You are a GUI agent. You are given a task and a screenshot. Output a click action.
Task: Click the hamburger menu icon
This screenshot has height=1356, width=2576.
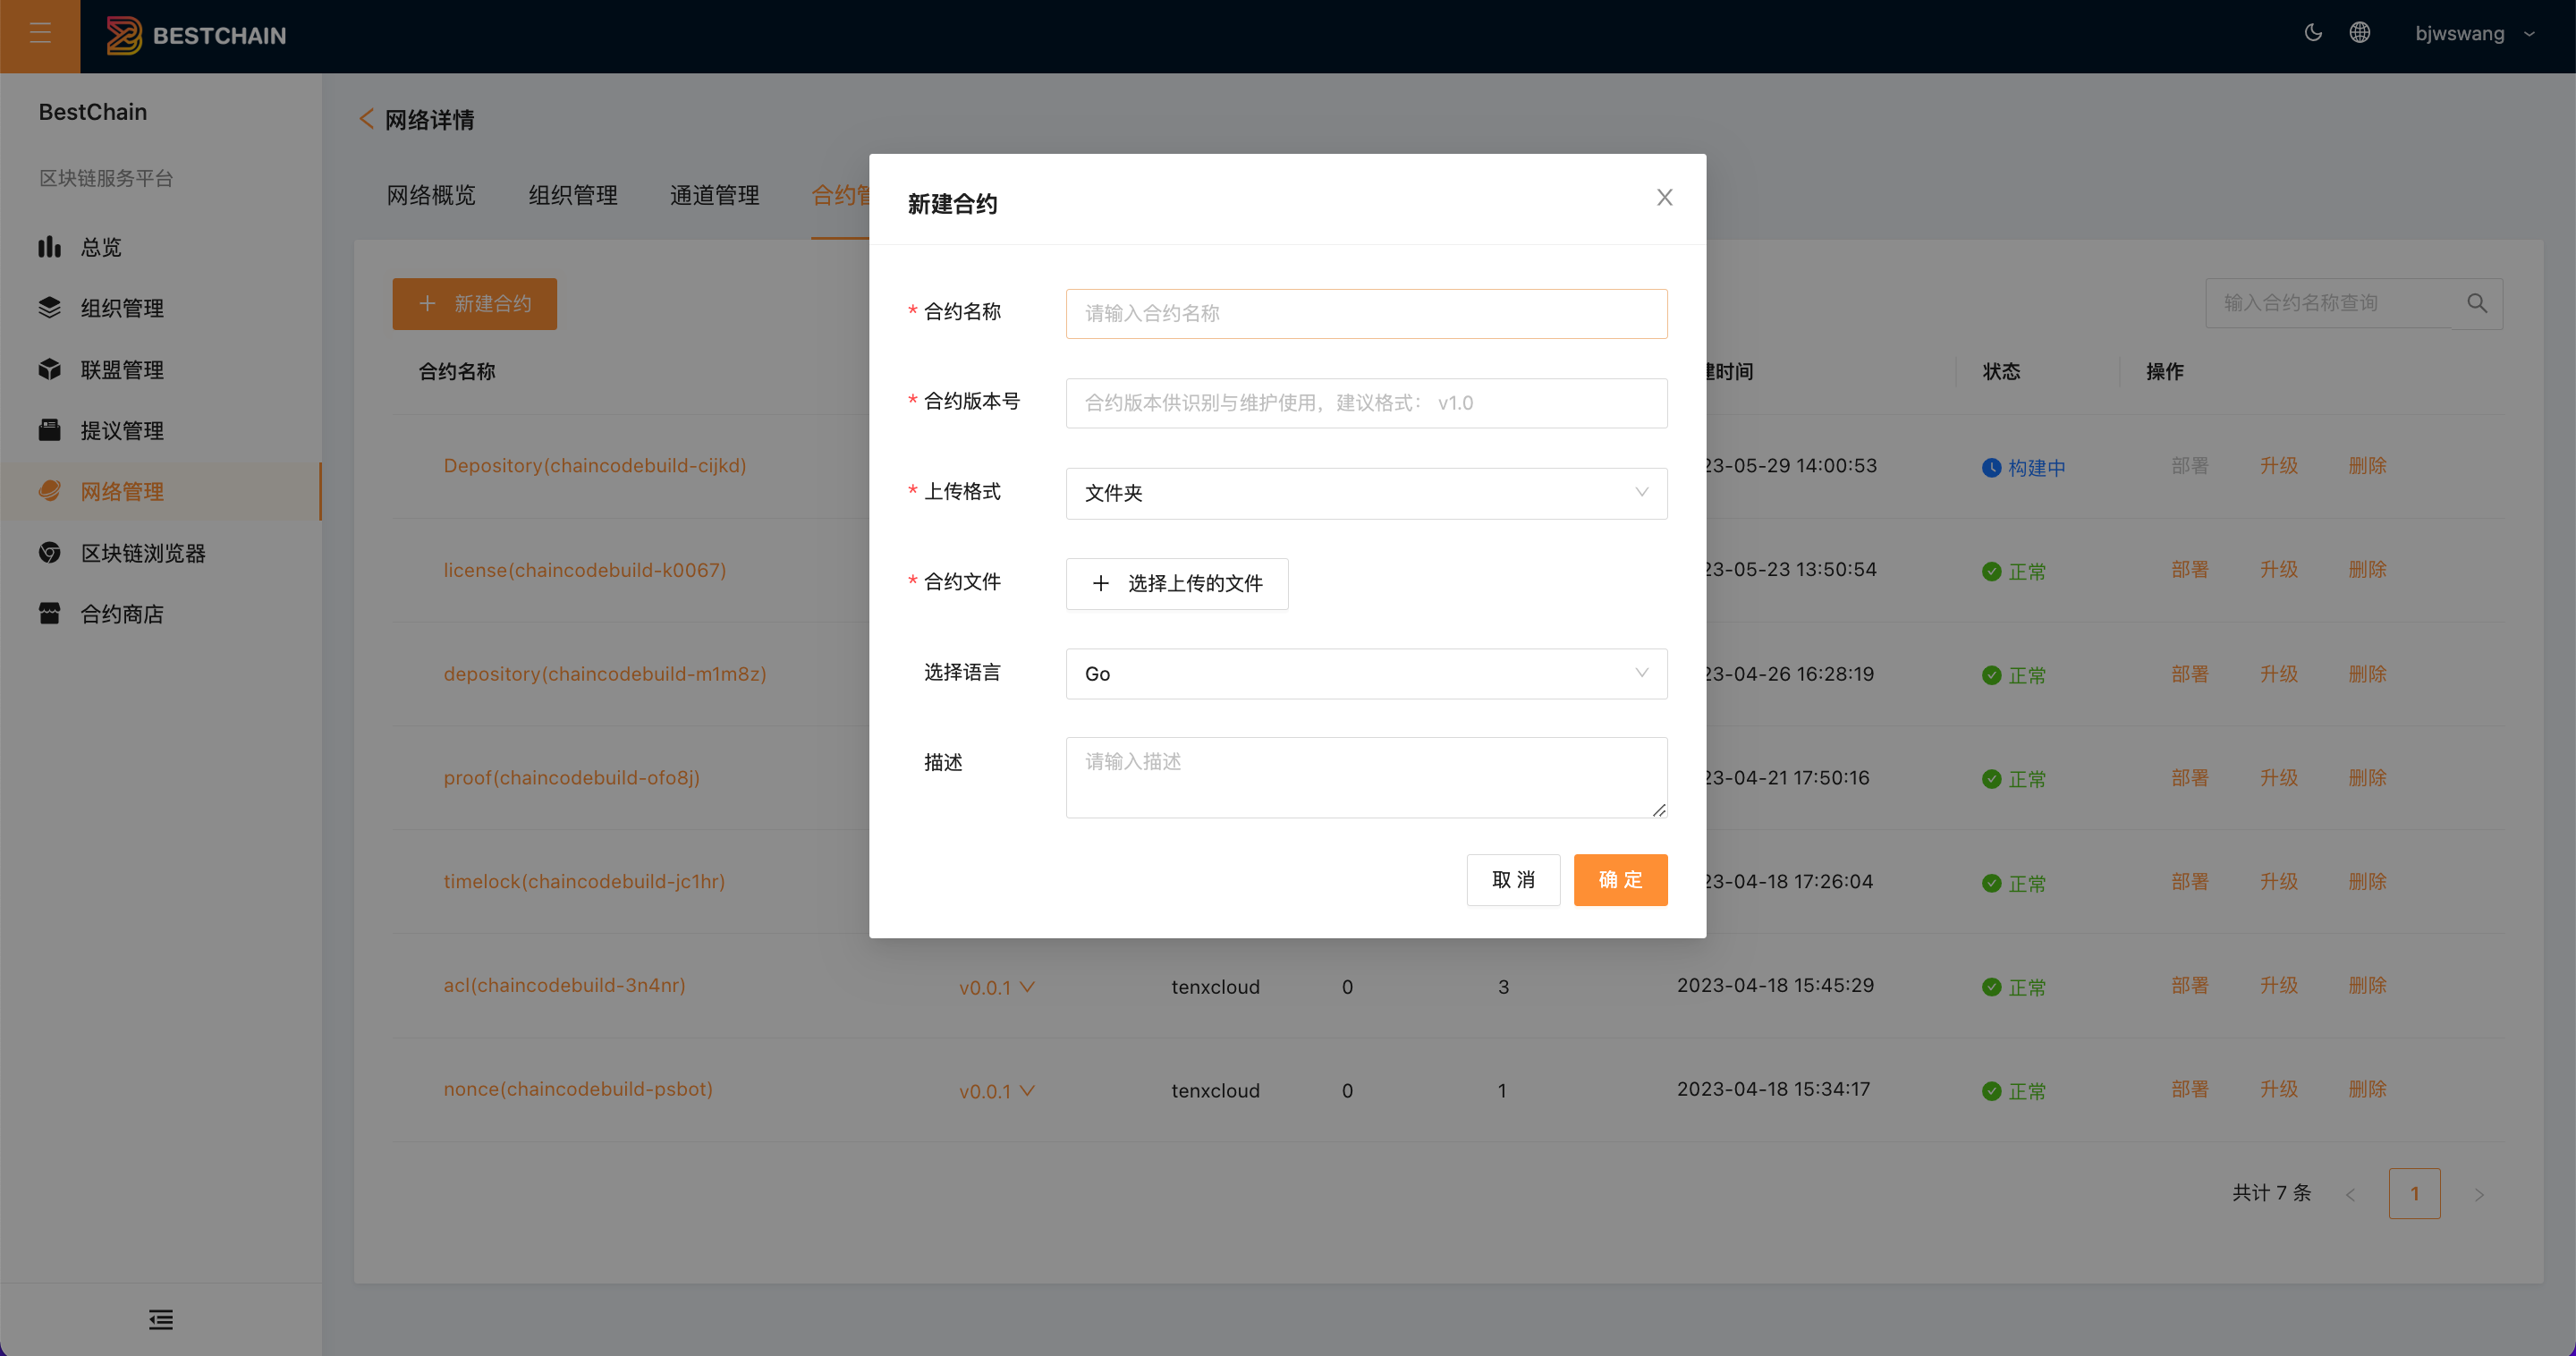point(40,34)
